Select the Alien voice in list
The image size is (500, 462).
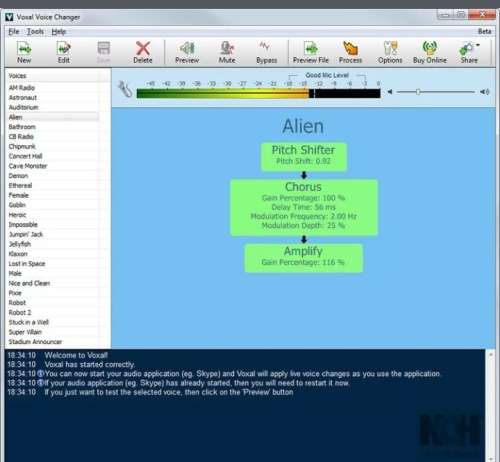pyautogui.click(x=53, y=117)
